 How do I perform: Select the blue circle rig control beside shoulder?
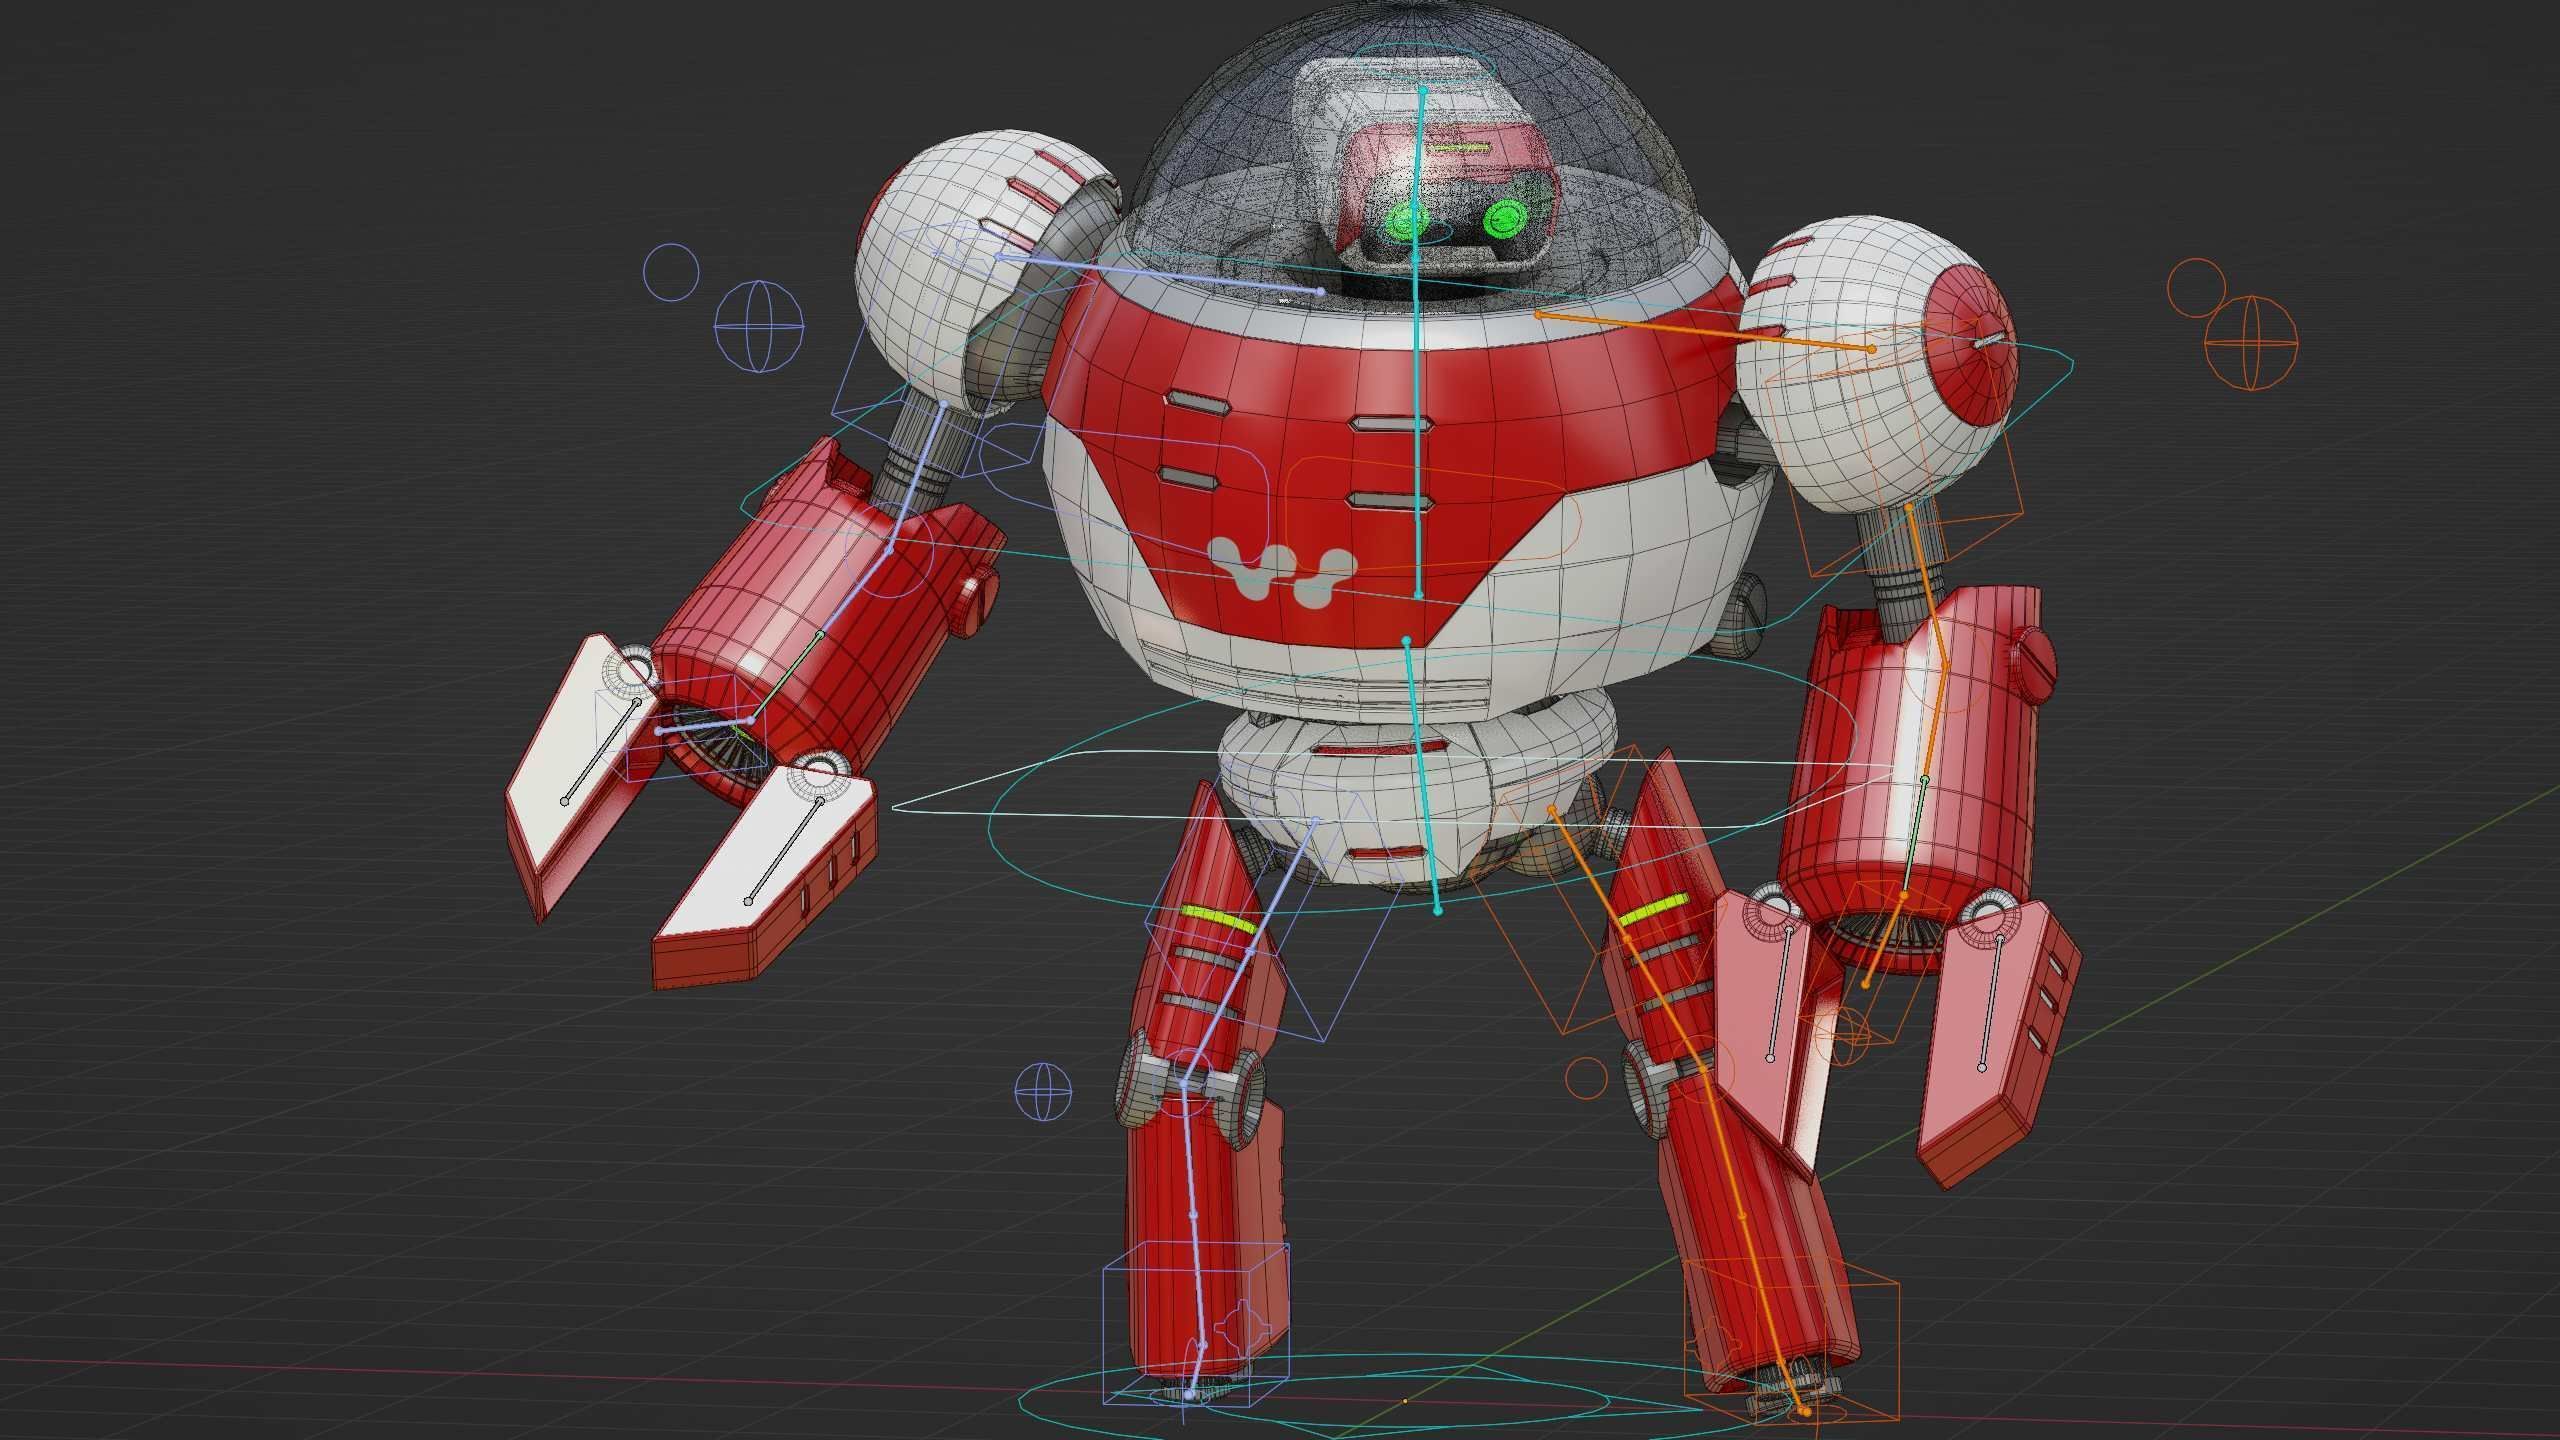point(670,272)
